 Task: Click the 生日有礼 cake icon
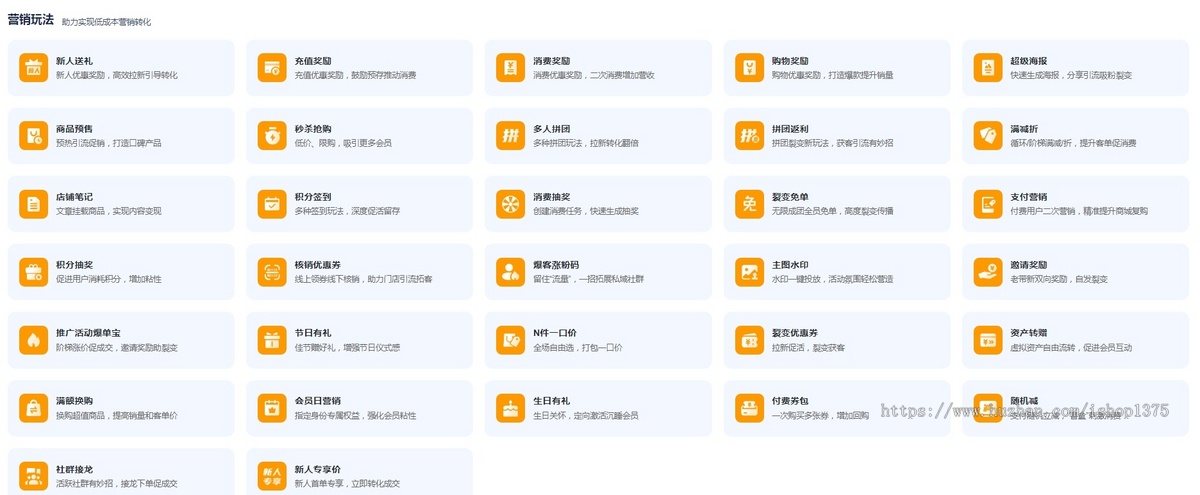(x=511, y=408)
